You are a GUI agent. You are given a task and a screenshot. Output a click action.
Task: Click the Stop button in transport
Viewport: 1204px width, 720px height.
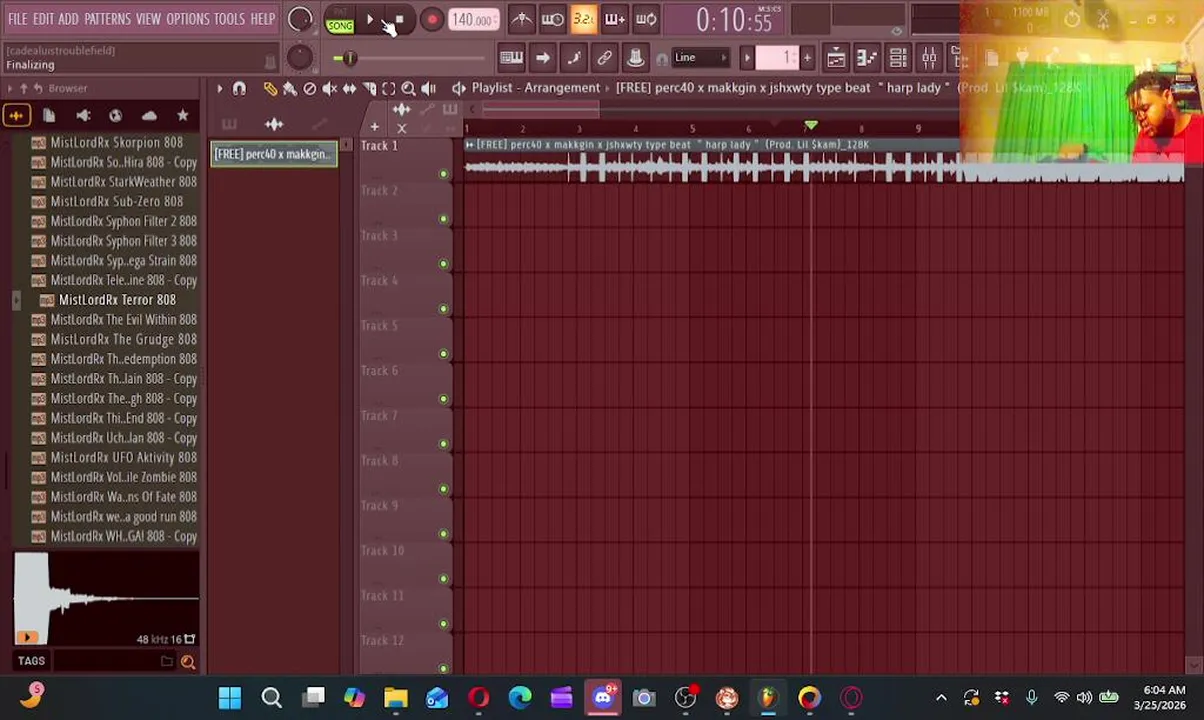(x=398, y=20)
